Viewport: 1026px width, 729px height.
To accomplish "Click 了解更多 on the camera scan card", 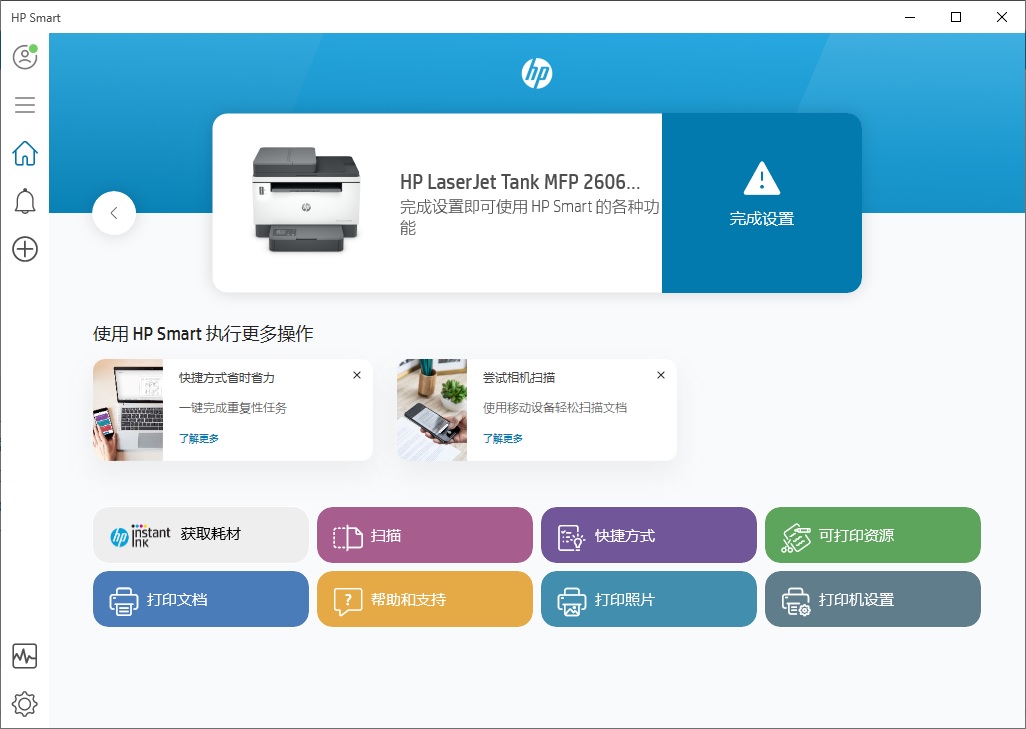I will (501, 437).
